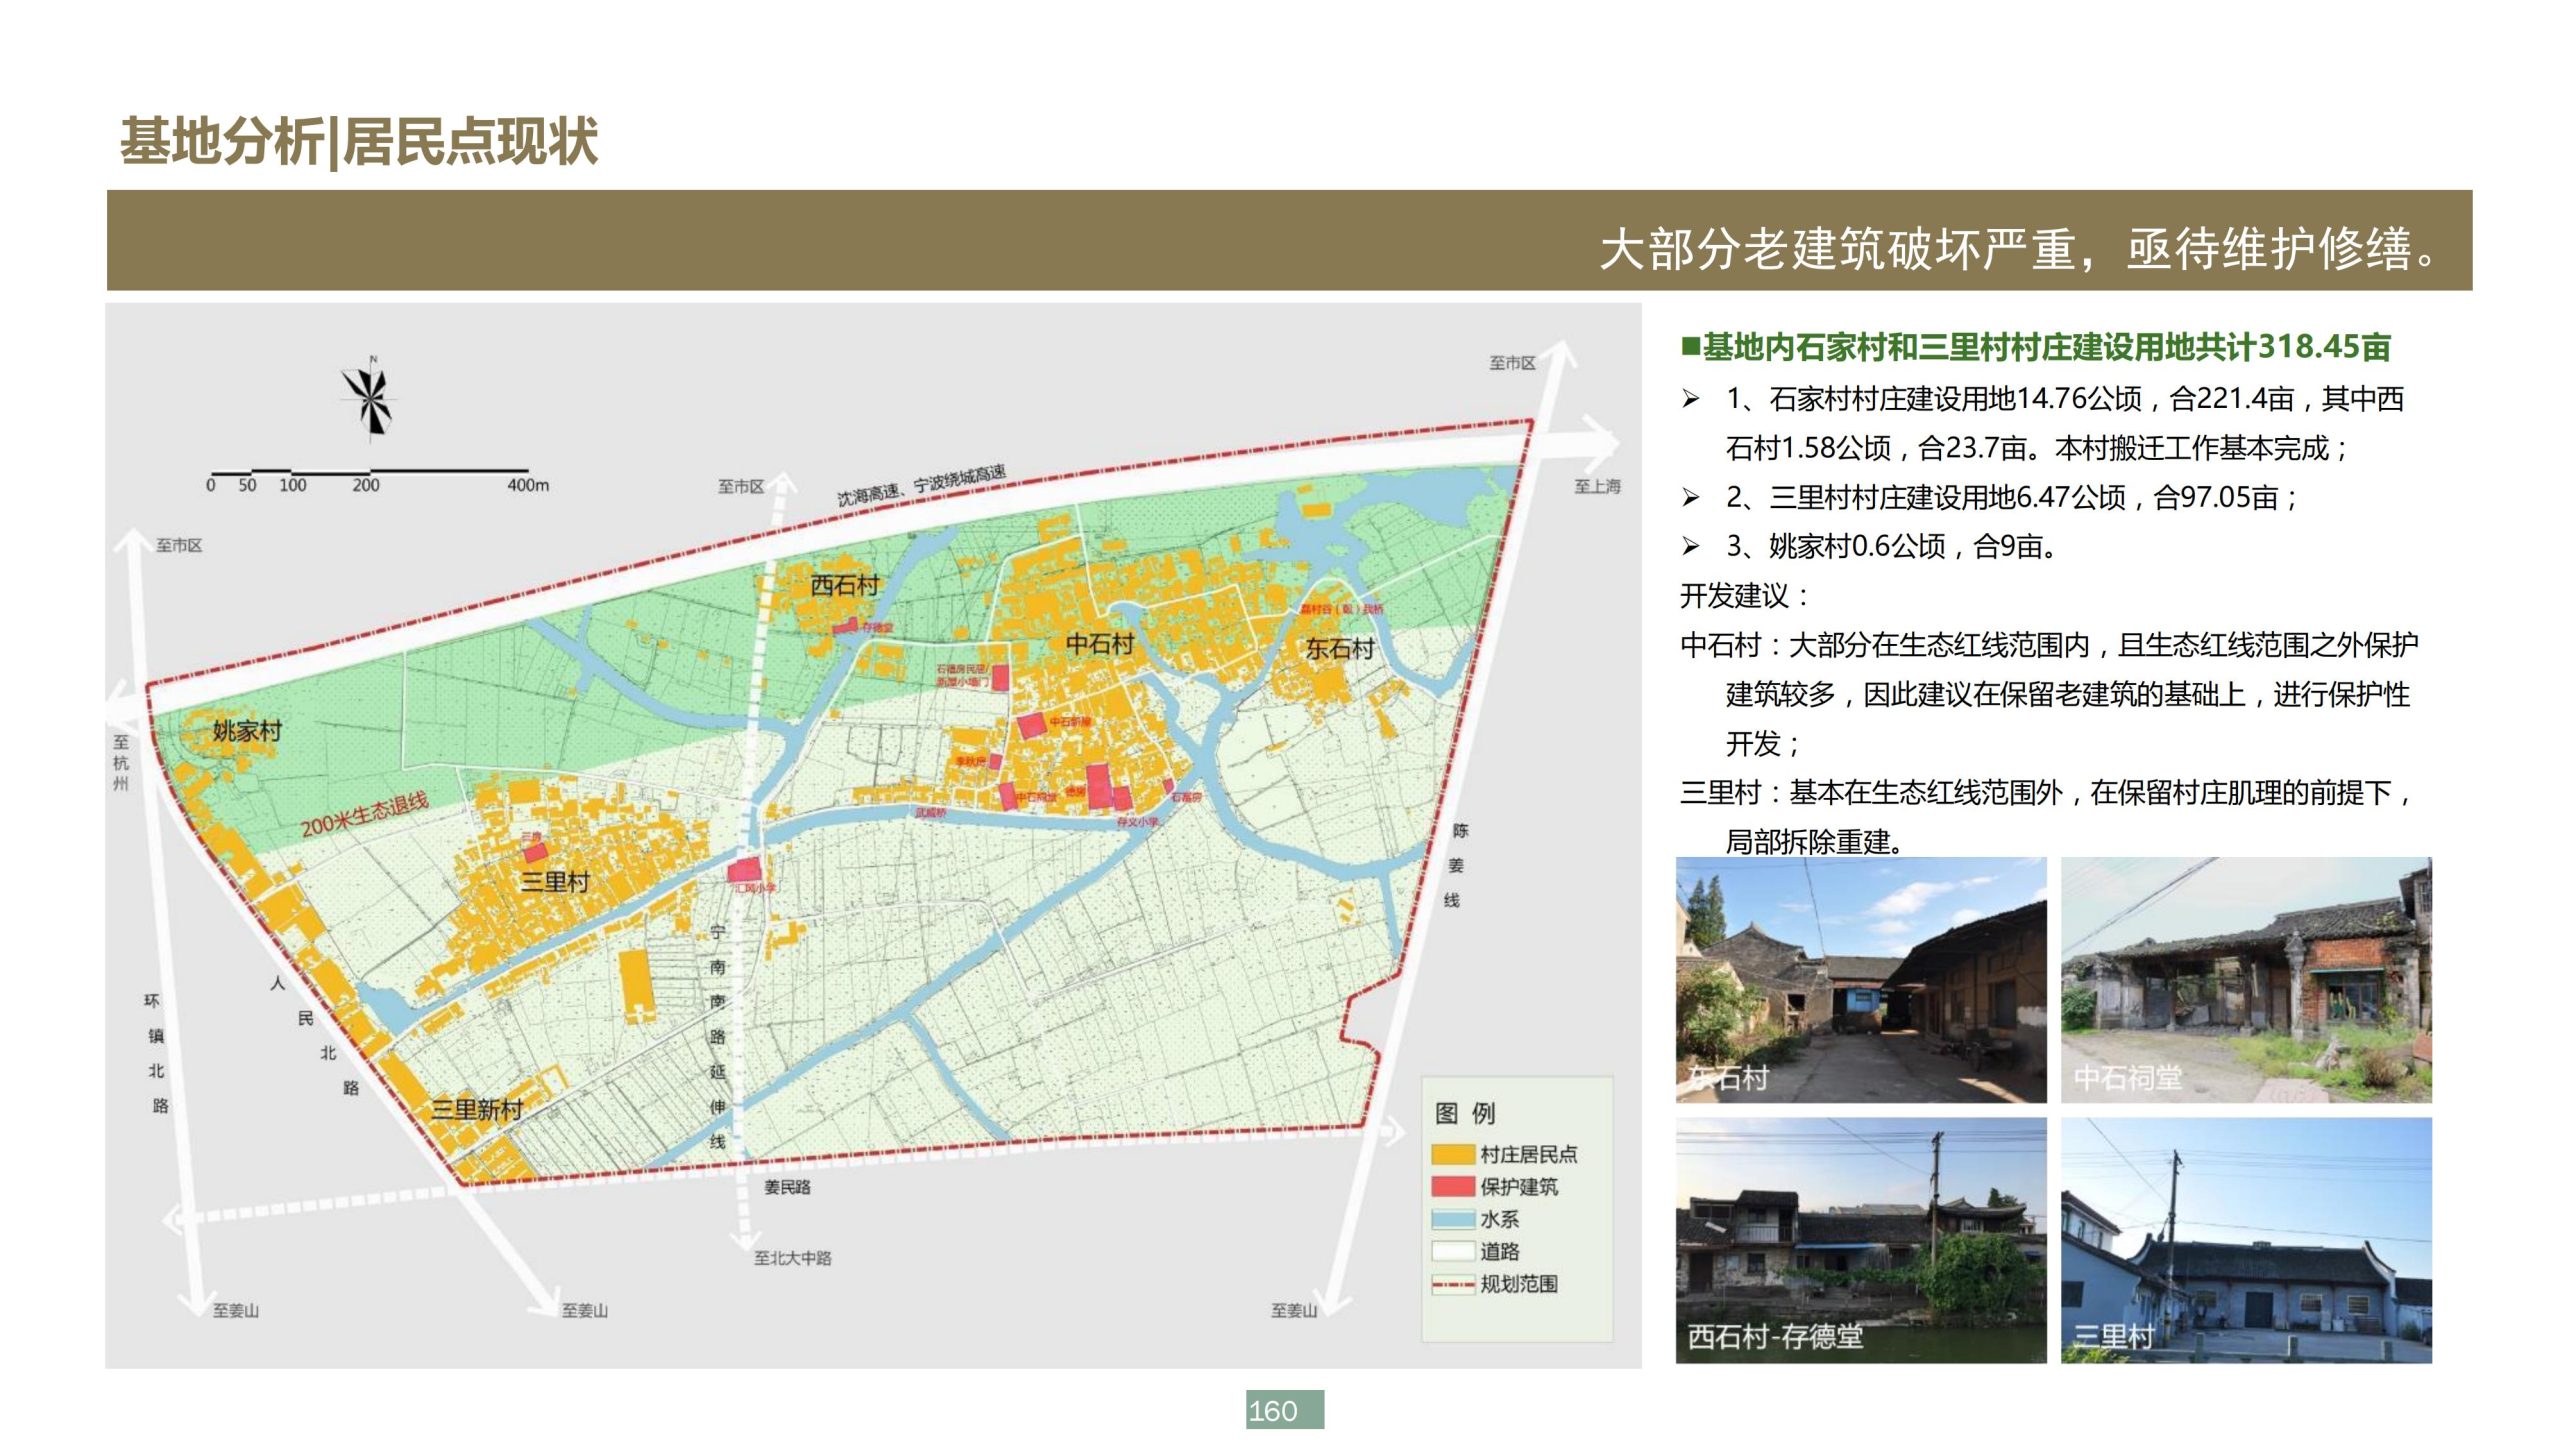
Task: Click the blue 水系 legend swatch
Action: tap(1452, 1219)
